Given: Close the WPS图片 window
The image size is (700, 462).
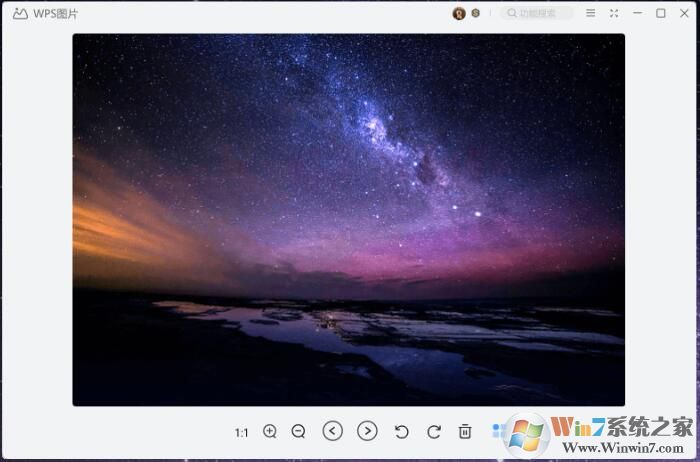Looking at the screenshot, I should (x=683, y=13).
